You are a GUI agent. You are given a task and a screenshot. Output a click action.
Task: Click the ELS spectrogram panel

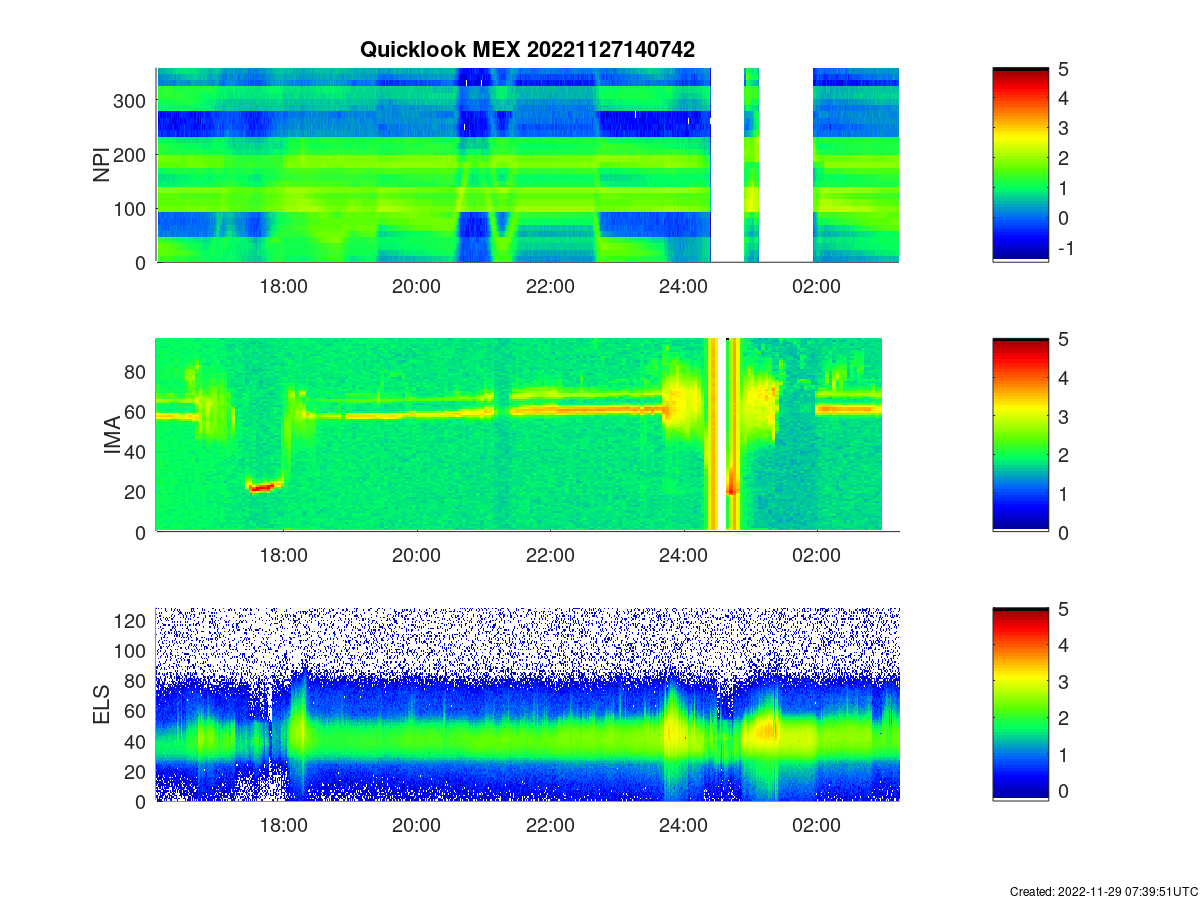527,704
